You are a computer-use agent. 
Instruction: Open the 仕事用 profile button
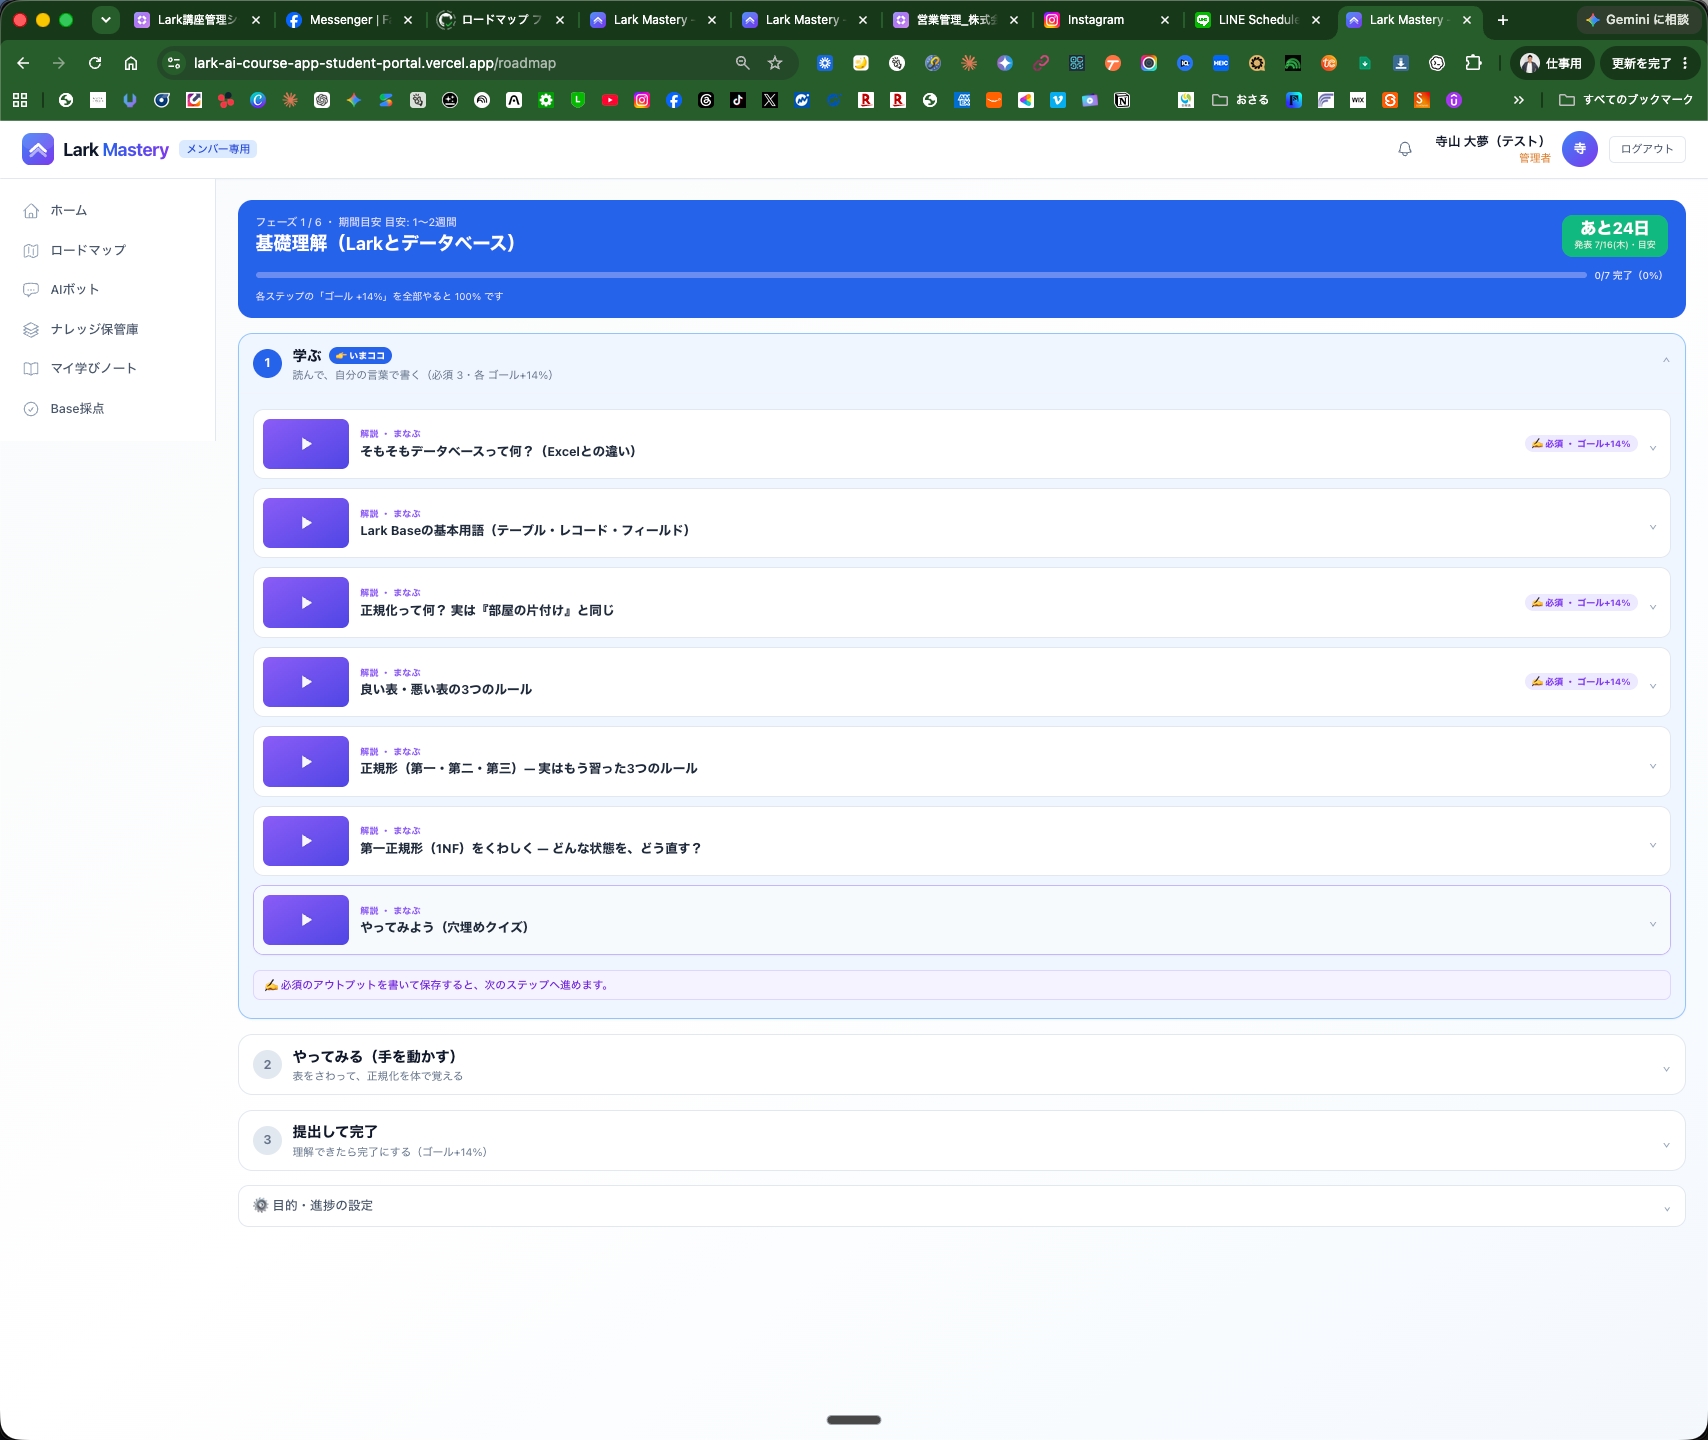pos(1551,63)
